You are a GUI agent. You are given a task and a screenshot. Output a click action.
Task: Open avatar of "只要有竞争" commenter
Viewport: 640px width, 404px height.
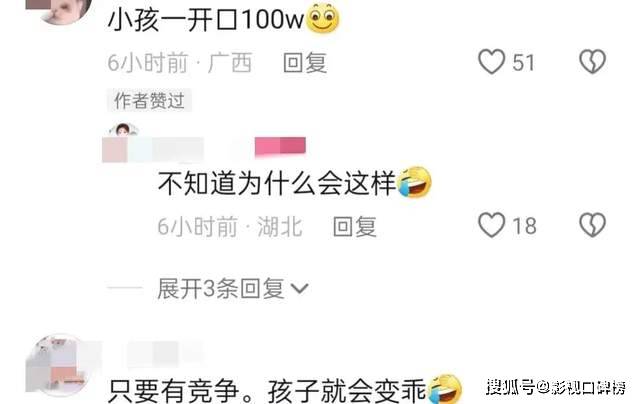(x=60, y=365)
